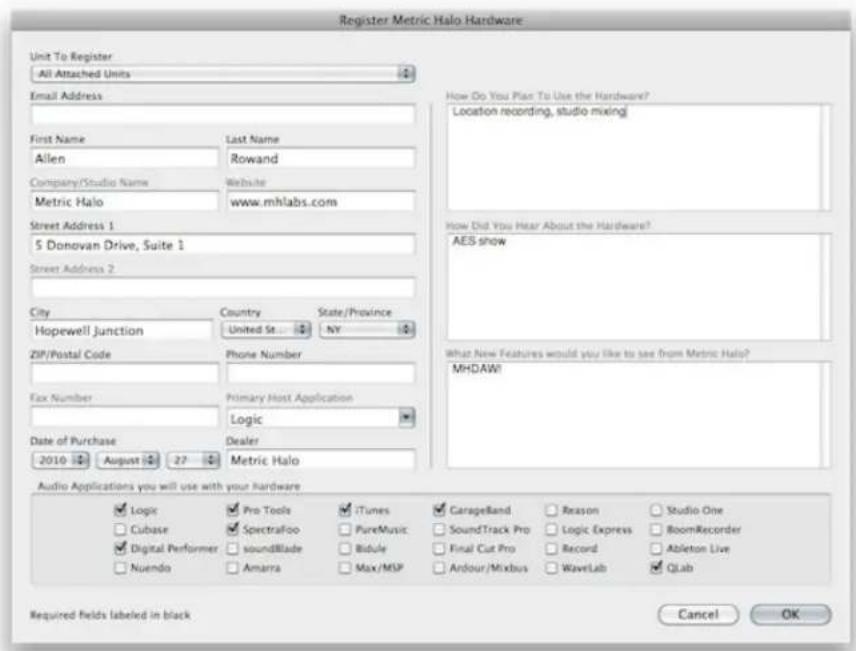The width and height of the screenshot is (856, 651).
Task: Click the First Name field containing Allen
Action: click(x=124, y=158)
